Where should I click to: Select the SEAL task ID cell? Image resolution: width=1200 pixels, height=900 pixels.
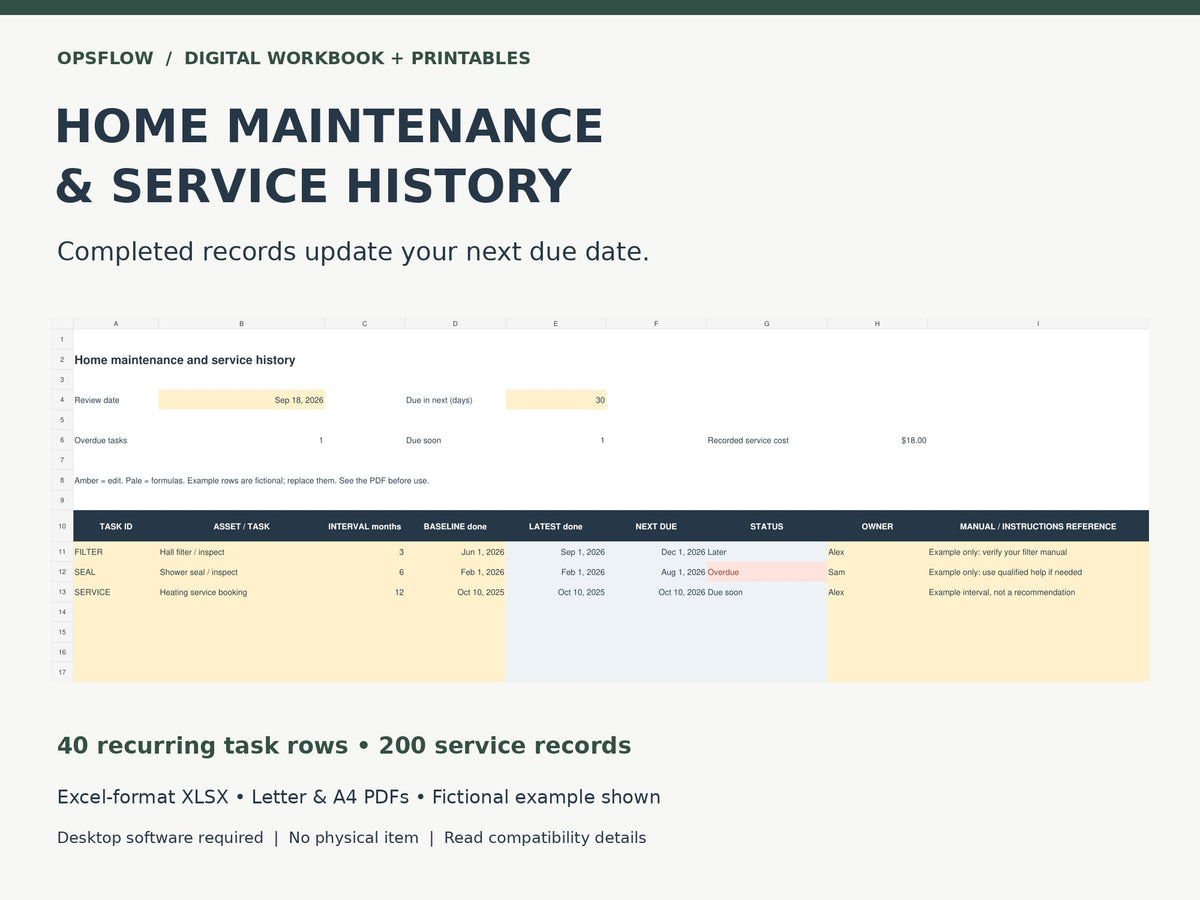pyautogui.click(x=116, y=572)
